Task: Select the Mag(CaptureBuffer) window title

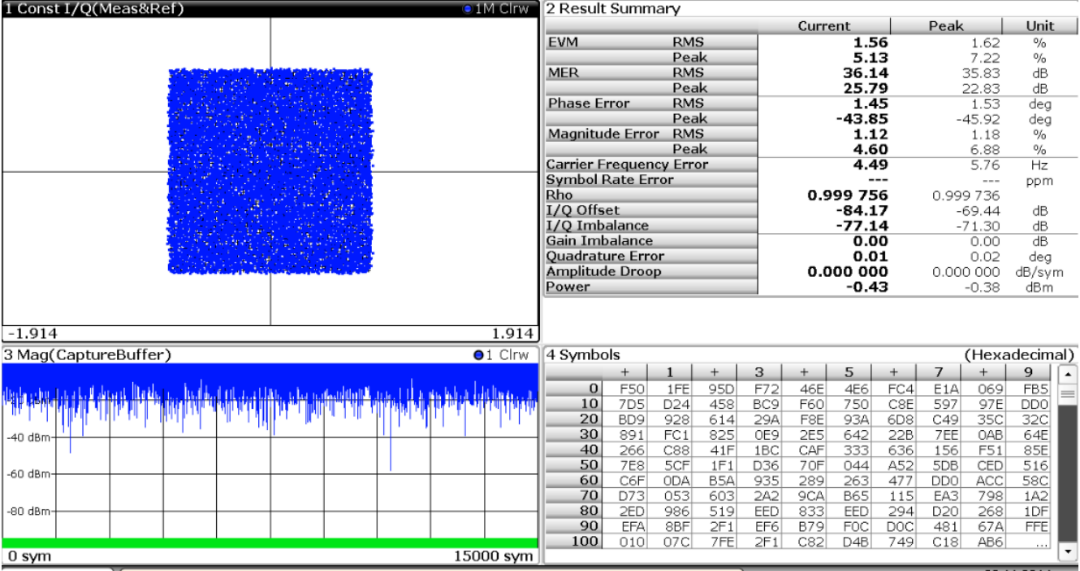Action: tap(87, 355)
